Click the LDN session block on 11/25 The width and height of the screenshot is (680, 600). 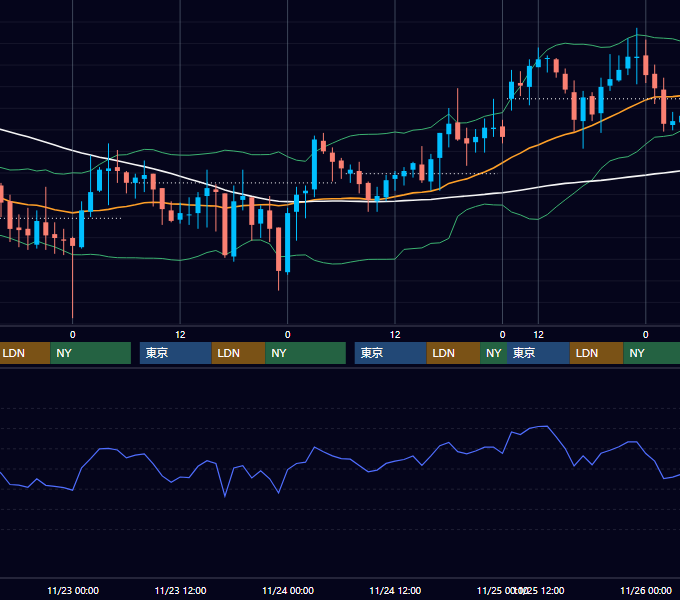596,353
